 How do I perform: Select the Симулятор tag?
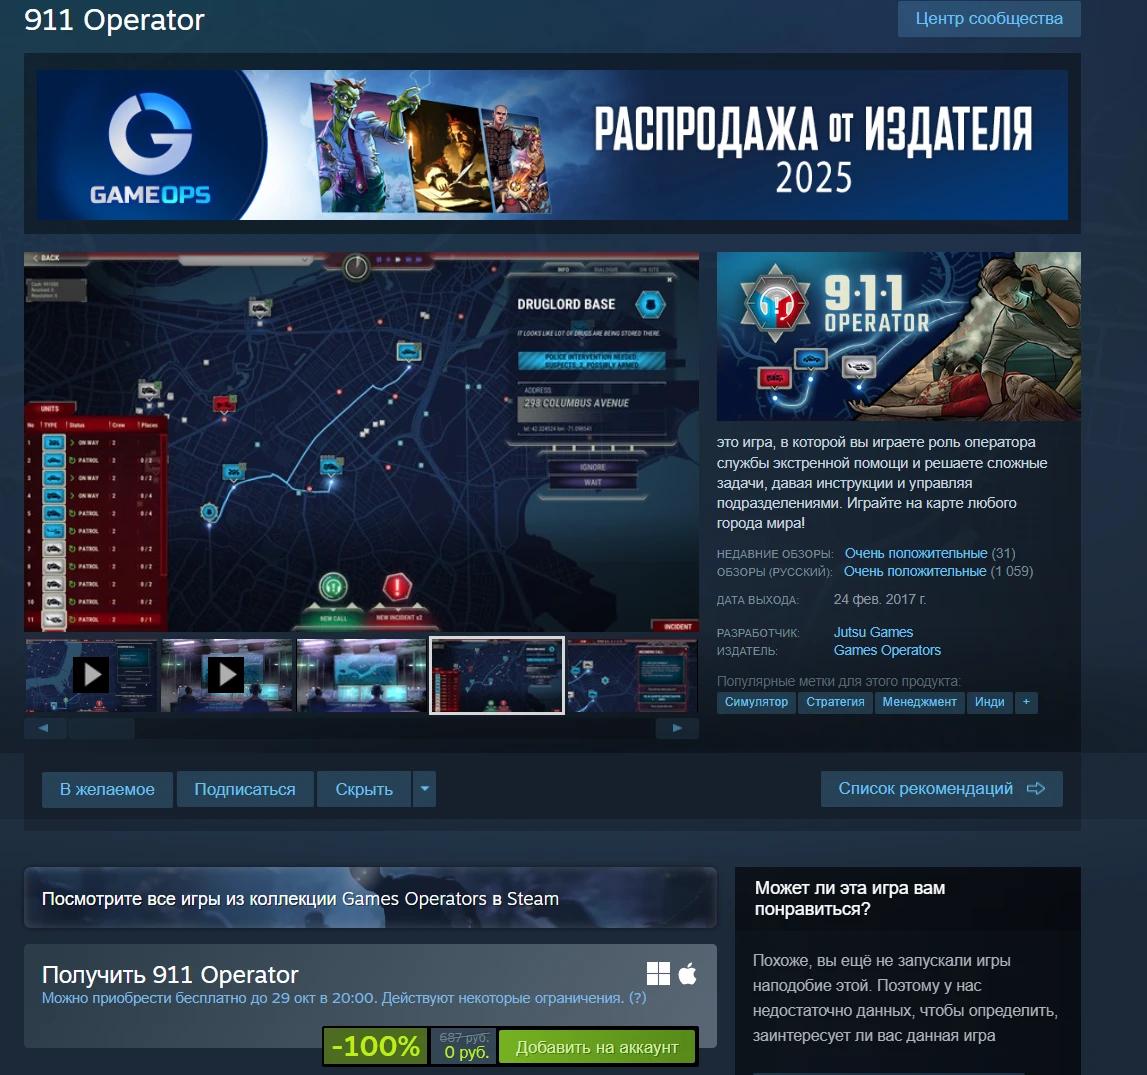pyautogui.click(x=756, y=702)
